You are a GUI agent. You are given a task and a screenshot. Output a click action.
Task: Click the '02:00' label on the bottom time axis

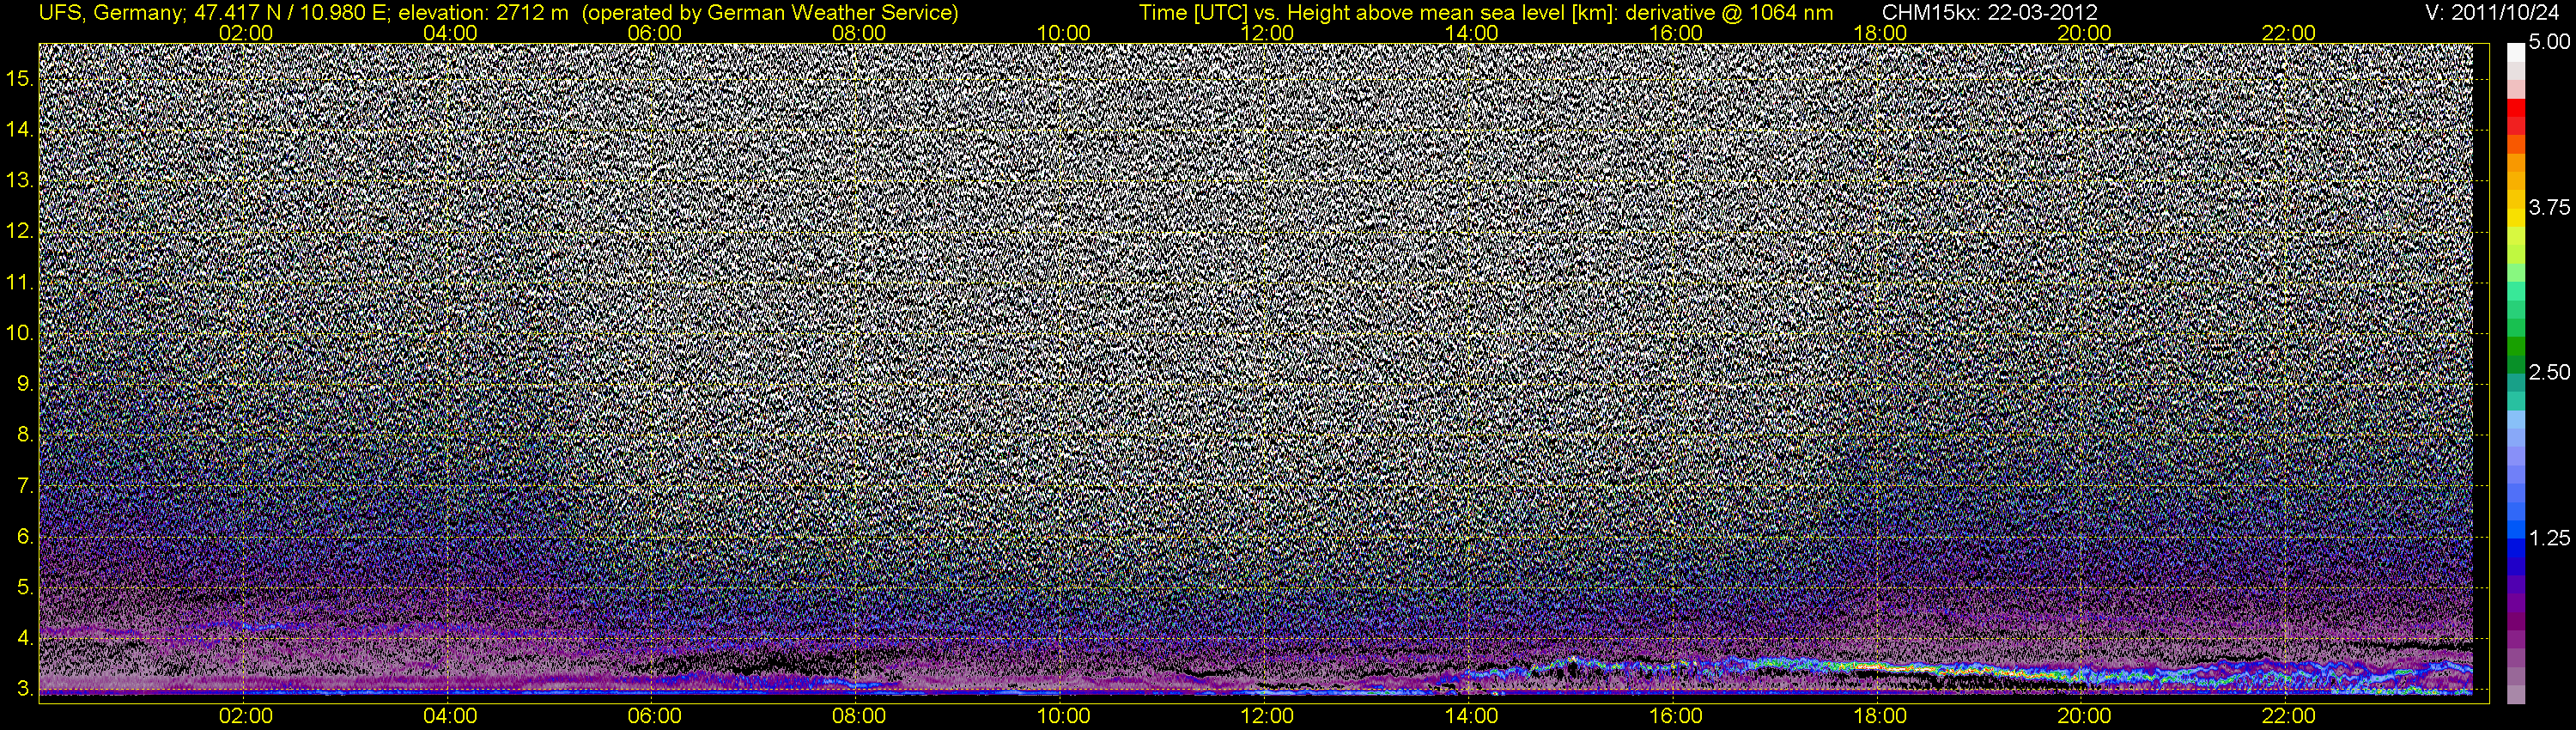(x=246, y=716)
